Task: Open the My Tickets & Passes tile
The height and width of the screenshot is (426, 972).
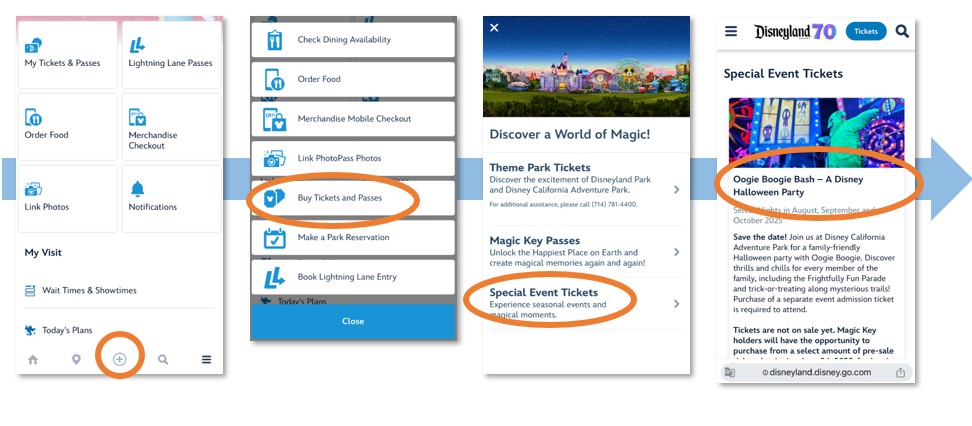Action: click(x=67, y=55)
